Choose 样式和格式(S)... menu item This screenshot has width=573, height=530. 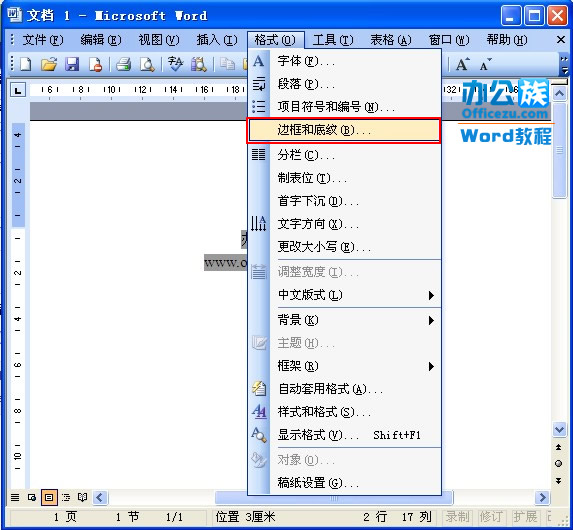coord(344,412)
